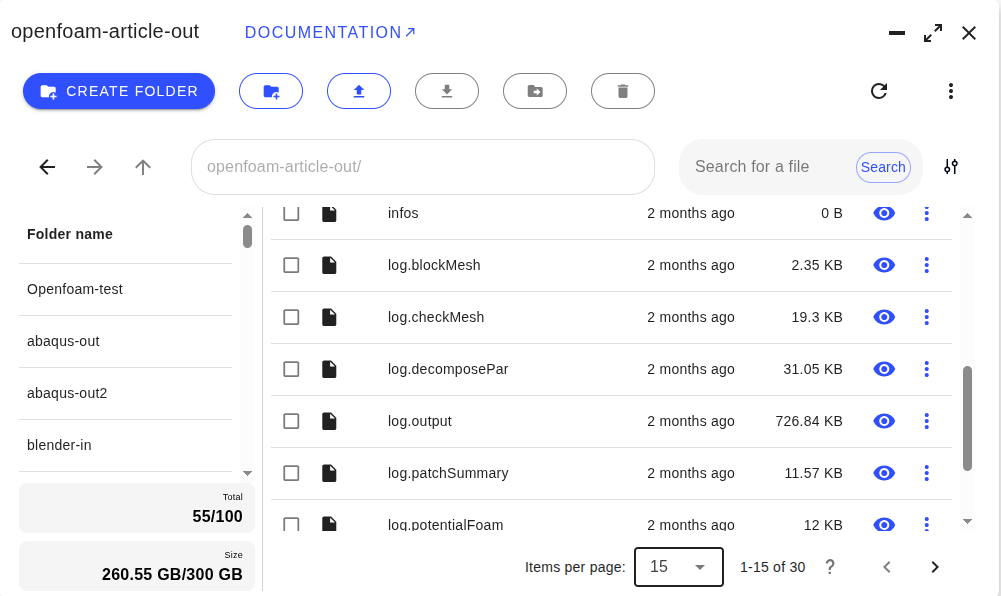Click the folder list scrollbar thumb

tap(248, 236)
